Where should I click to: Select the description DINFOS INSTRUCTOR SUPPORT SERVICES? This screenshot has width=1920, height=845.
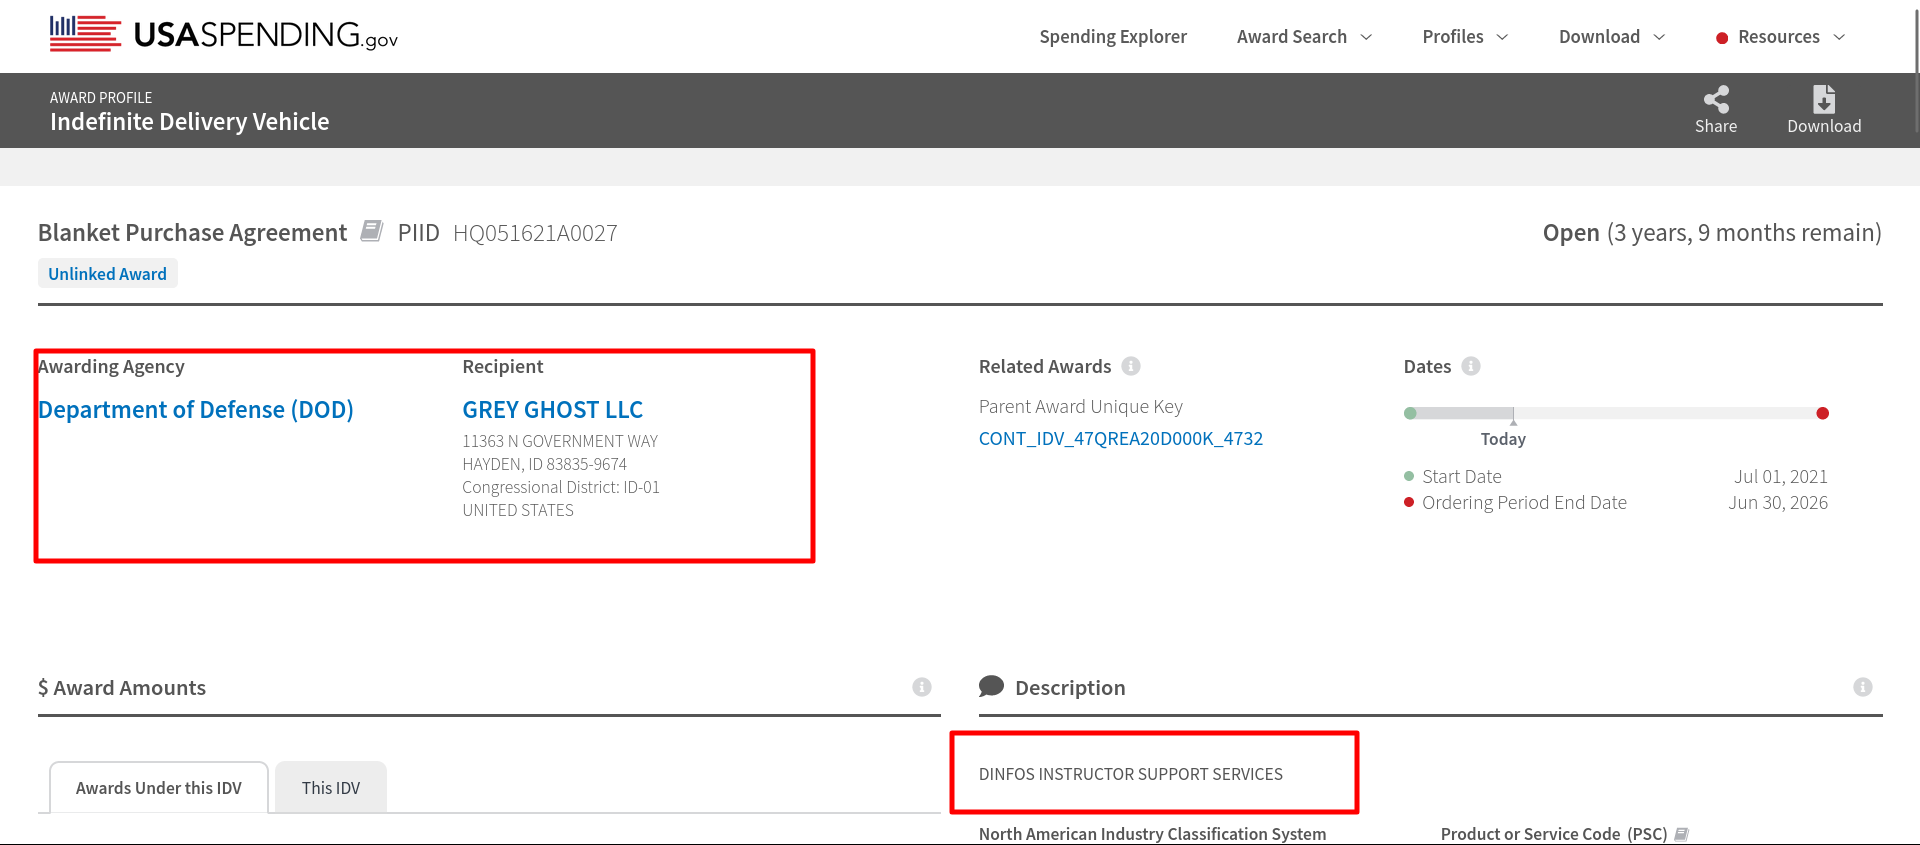click(x=1131, y=774)
